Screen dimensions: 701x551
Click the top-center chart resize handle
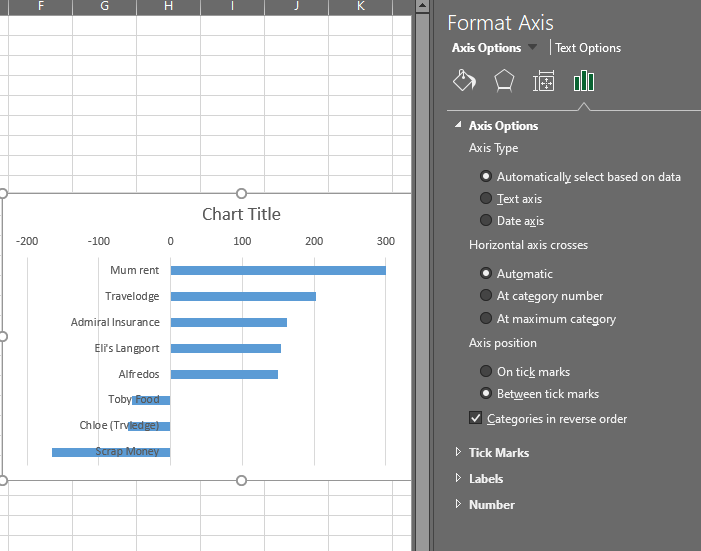coord(241,193)
